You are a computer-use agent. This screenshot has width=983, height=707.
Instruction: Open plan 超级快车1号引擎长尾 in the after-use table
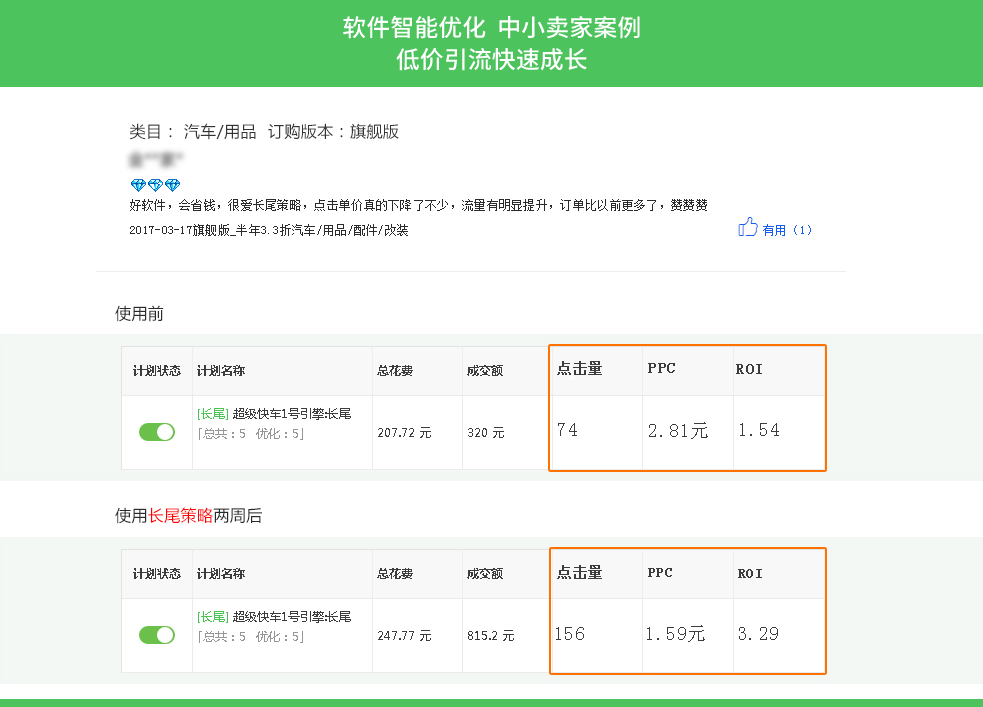tap(291, 617)
